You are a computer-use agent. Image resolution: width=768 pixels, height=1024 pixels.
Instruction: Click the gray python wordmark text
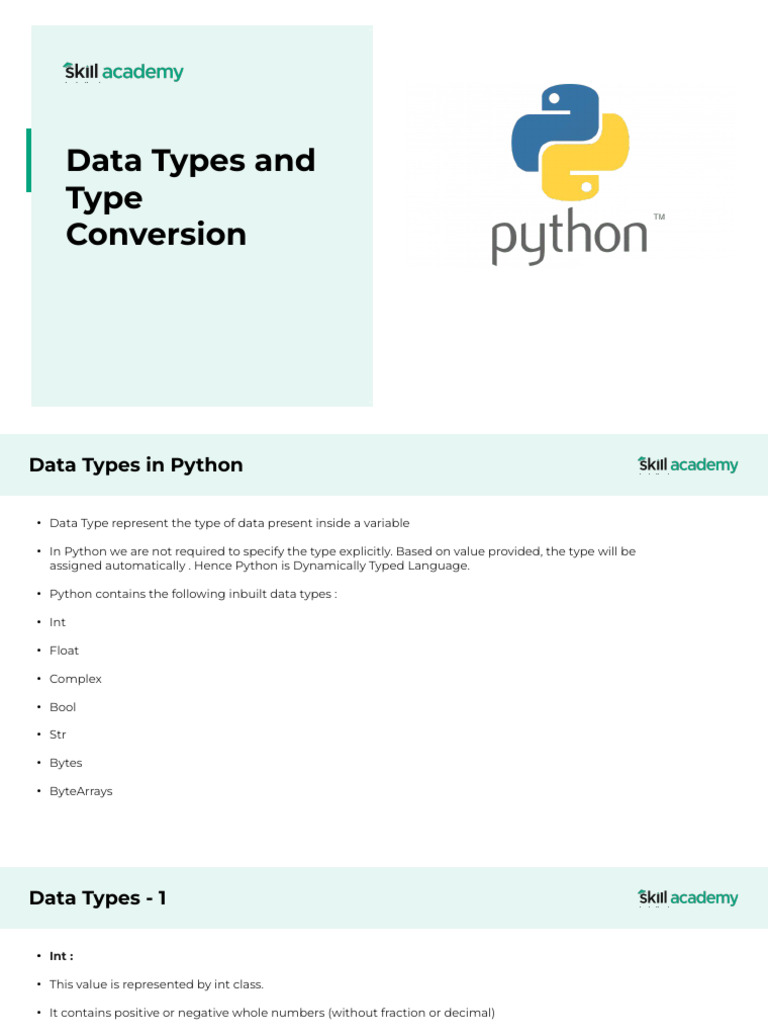569,238
